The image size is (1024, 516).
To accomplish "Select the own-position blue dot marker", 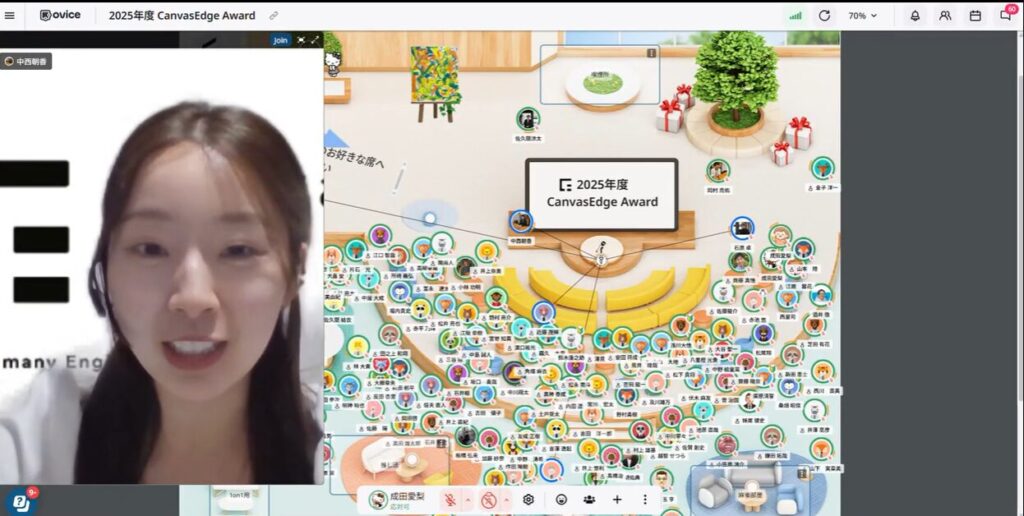I will 430,218.
